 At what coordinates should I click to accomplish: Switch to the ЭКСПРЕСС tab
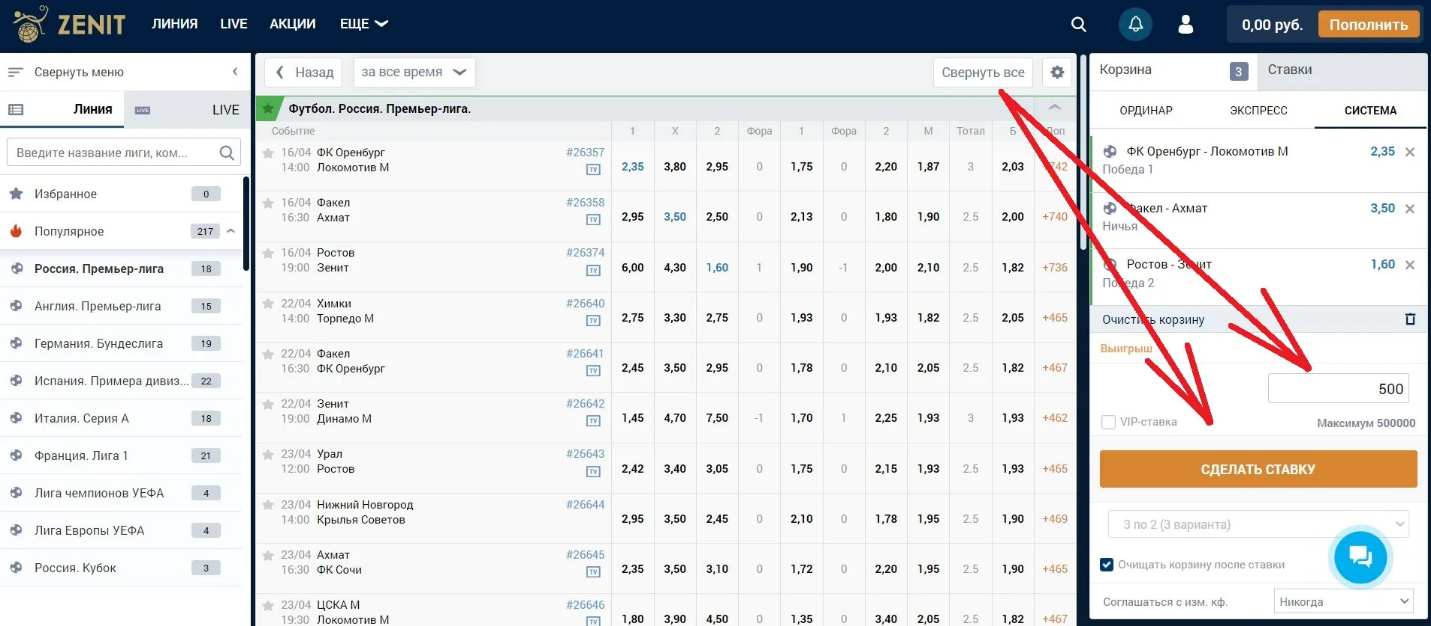[1258, 111]
